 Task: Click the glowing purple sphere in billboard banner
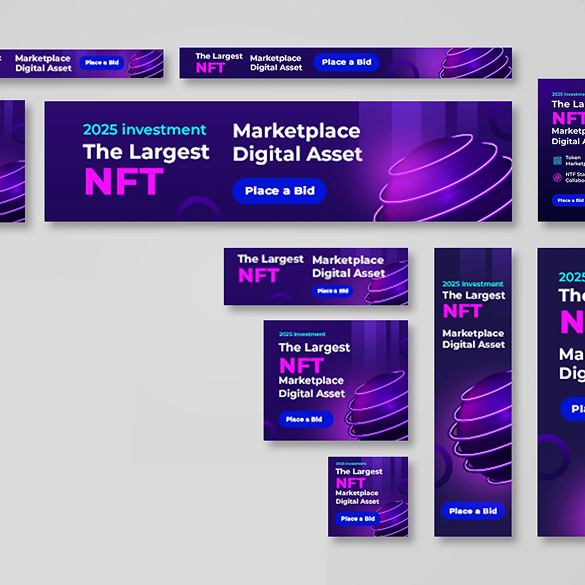pyautogui.click(x=444, y=178)
